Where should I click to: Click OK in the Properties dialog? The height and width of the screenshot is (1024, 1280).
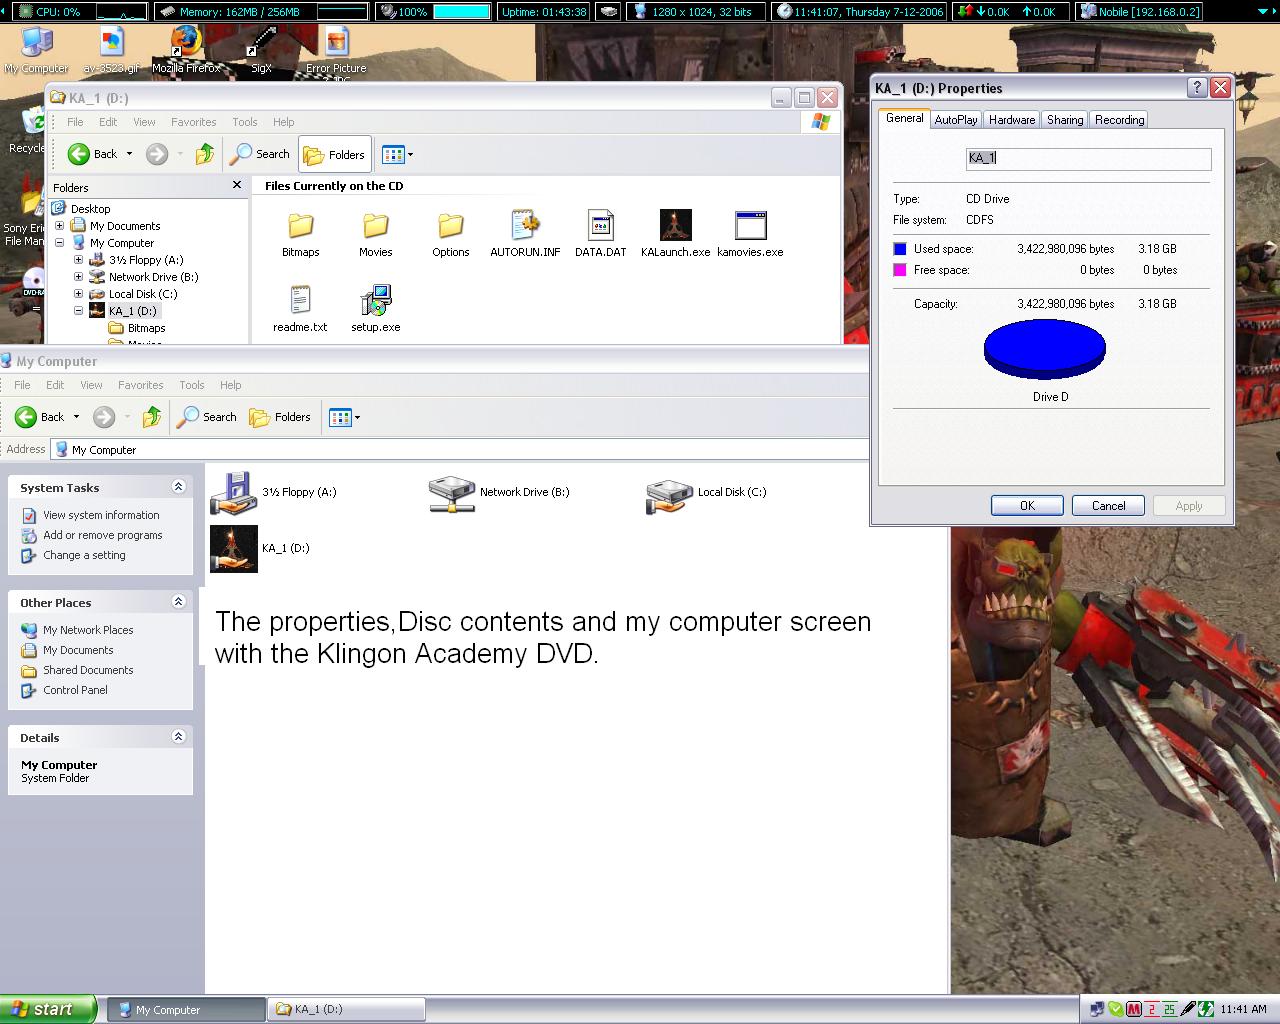point(1027,506)
